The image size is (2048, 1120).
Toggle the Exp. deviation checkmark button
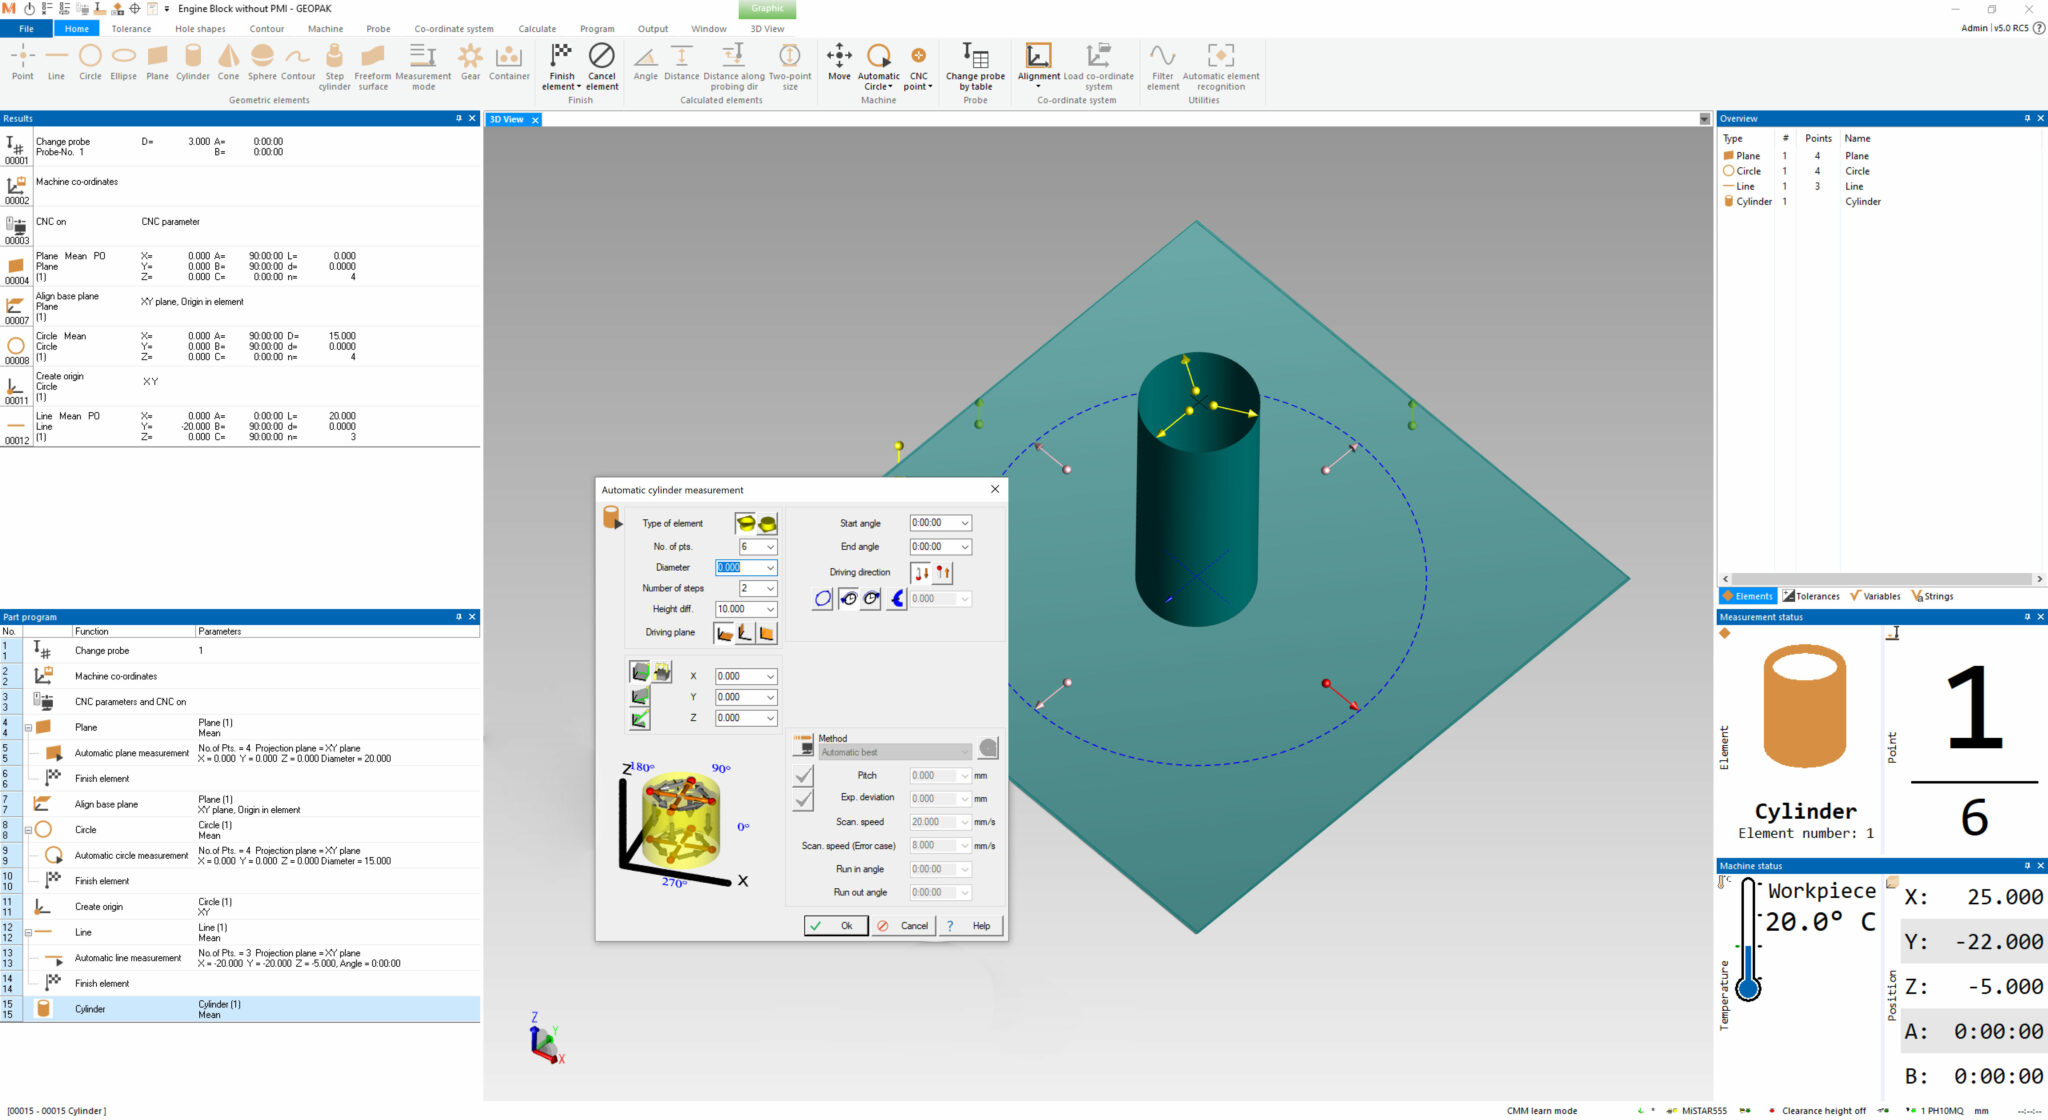point(803,799)
